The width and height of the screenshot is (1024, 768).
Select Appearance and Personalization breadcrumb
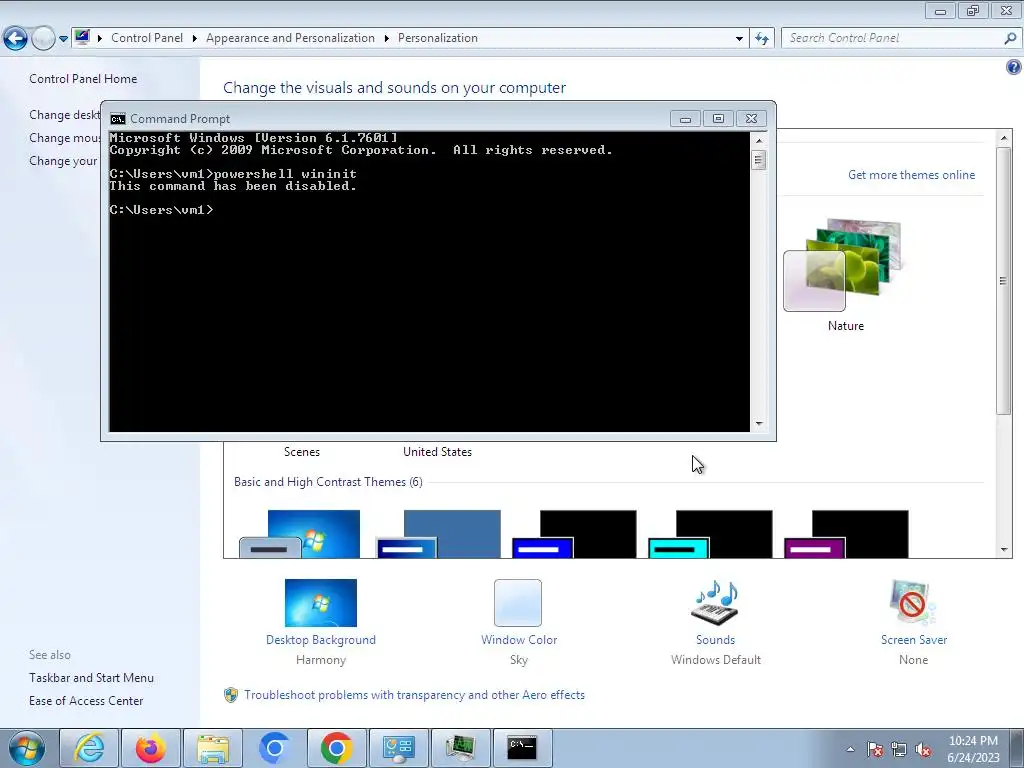pos(290,38)
